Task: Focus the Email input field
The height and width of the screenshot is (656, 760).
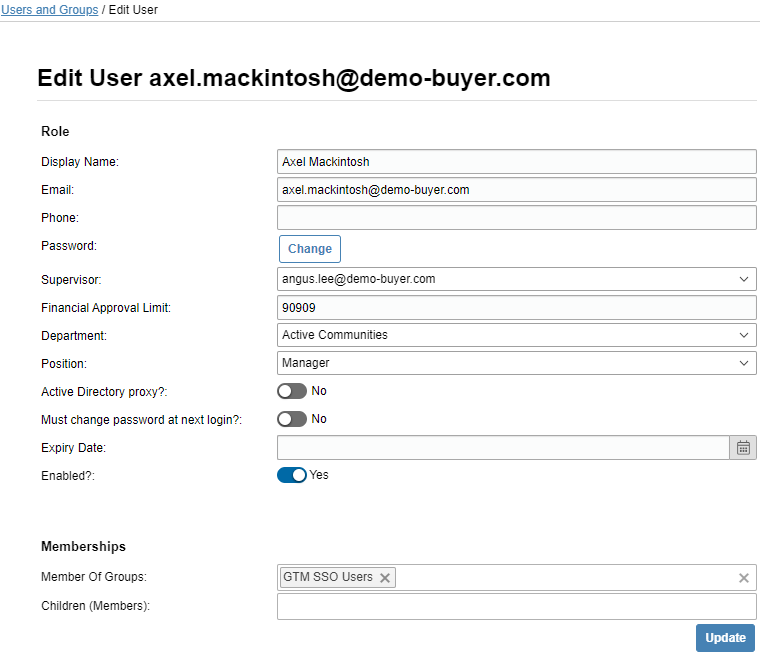Action: point(517,190)
